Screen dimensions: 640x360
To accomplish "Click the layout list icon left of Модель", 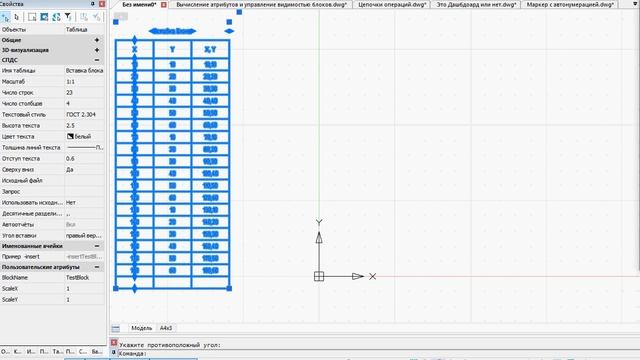I will click(x=116, y=328).
